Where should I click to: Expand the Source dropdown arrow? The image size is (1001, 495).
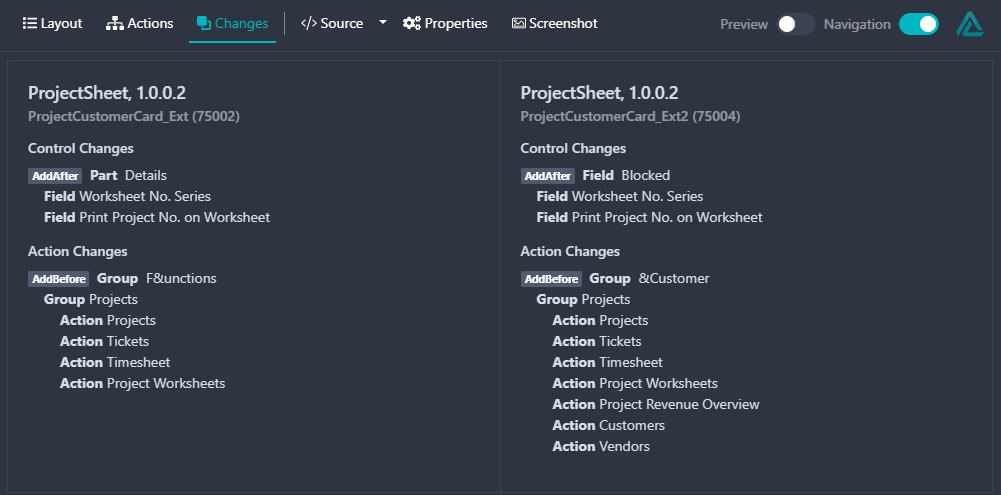(382, 22)
